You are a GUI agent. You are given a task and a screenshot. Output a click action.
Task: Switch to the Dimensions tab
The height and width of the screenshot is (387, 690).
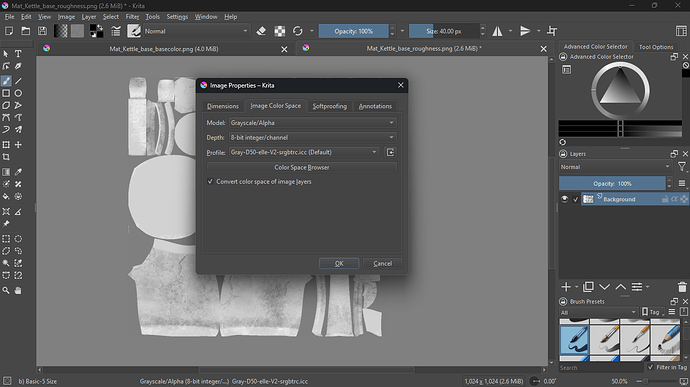point(223,106)
